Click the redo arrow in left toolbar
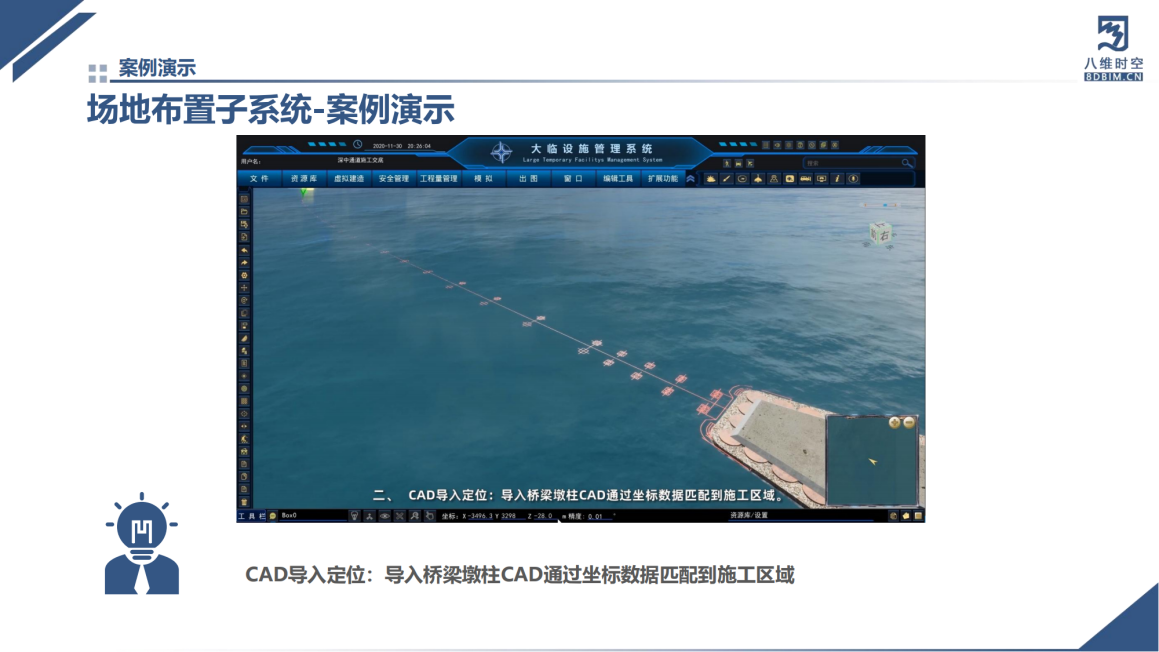1159x652 pixels. point(244,263)
